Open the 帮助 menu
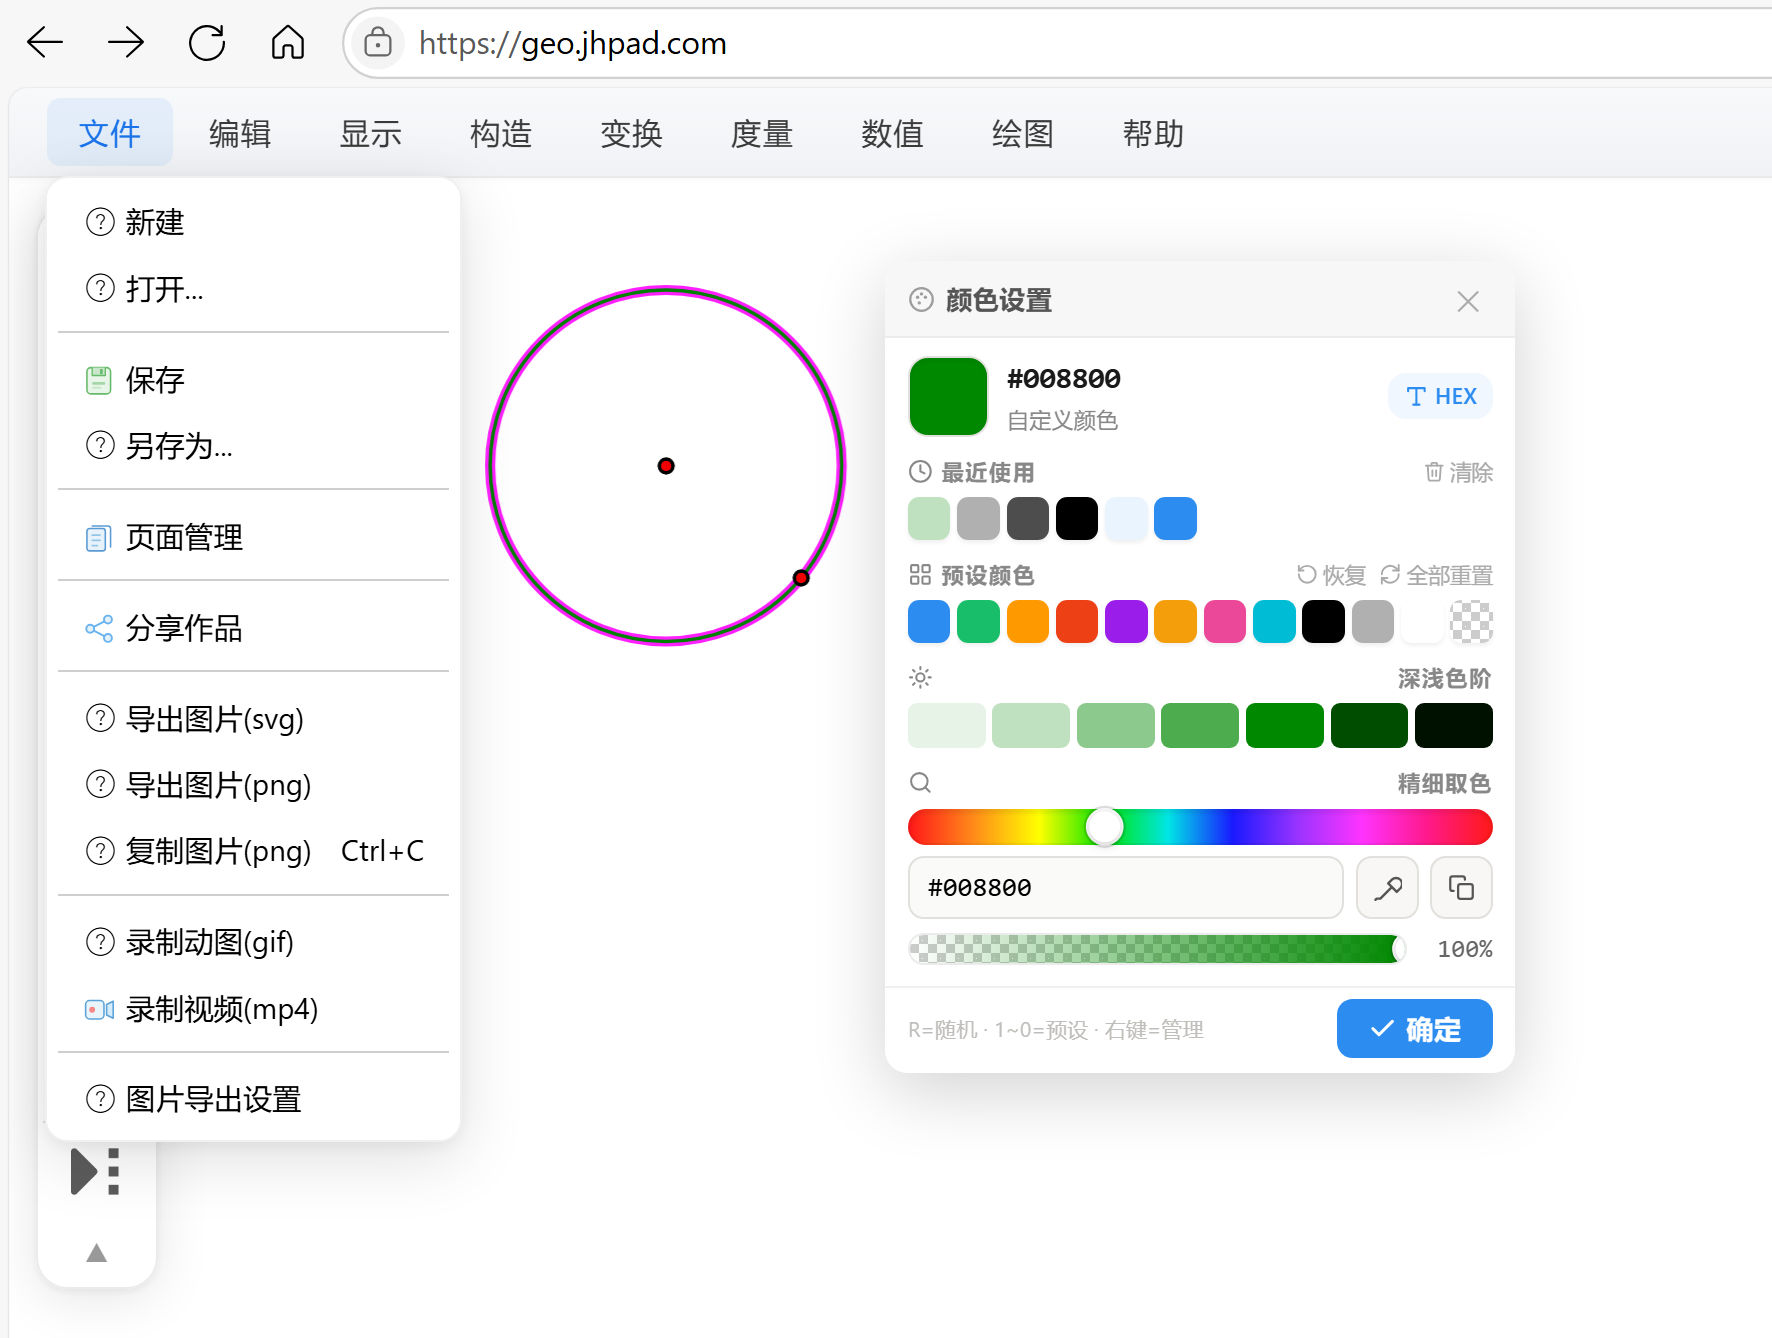The width and height of the screenshot is (1772, 1338). [x=1153, y=133]
